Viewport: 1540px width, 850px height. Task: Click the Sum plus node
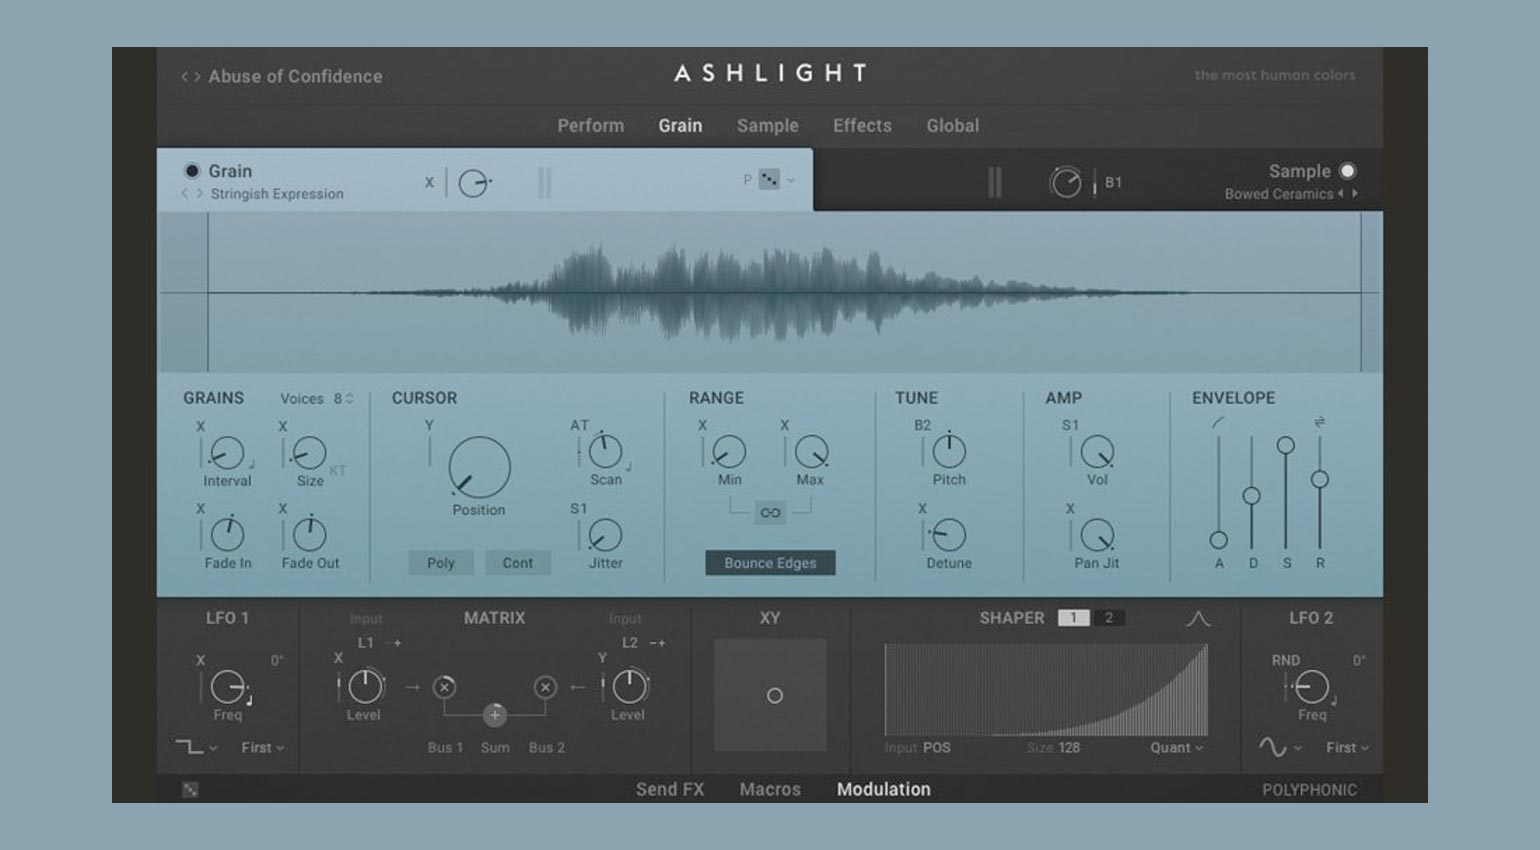(495, 714)
